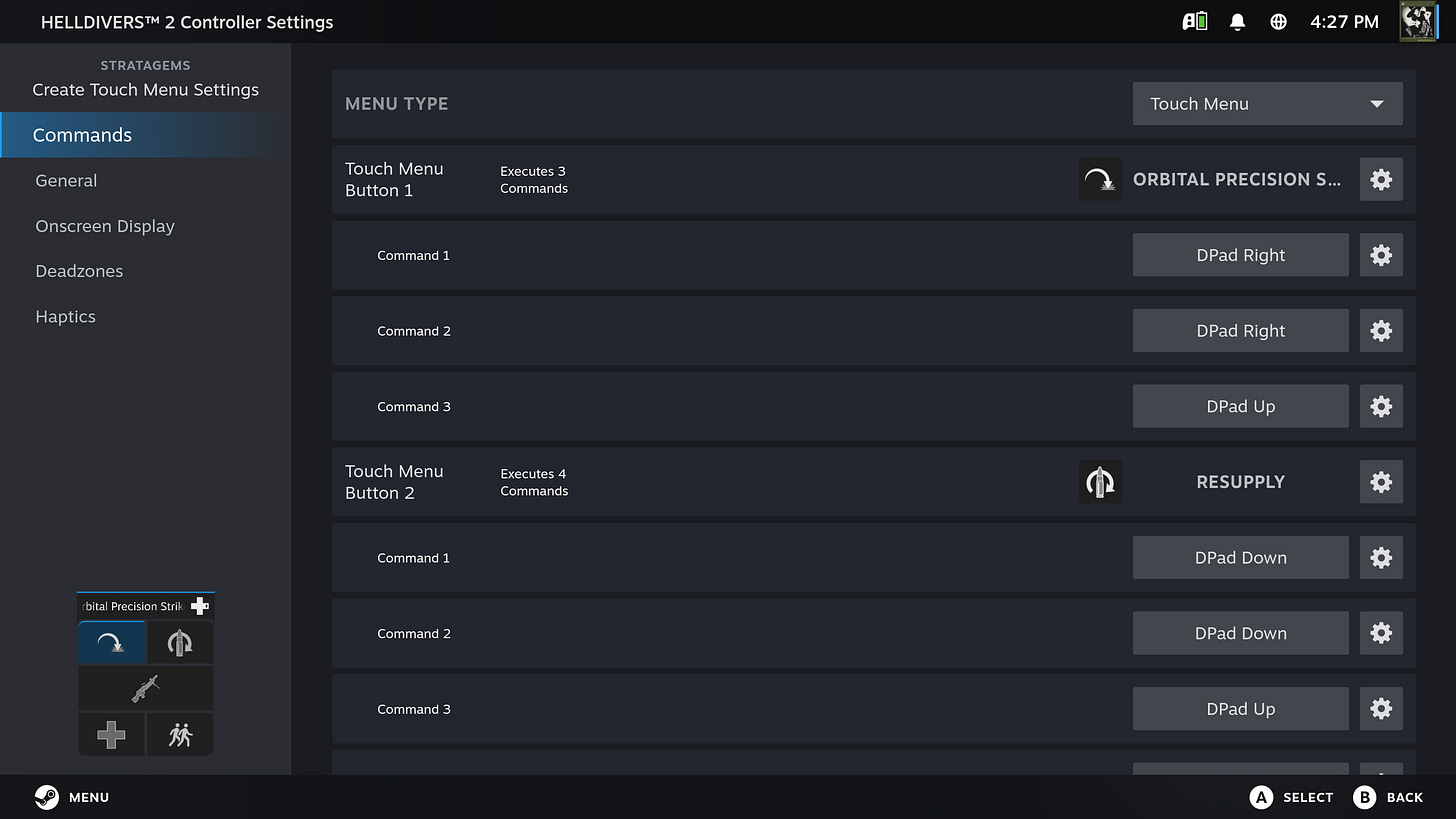This screenshot has width=1456, height=819.
Task: Select the orbital strike tile in touch menu preview
Action: coord(112,642)
